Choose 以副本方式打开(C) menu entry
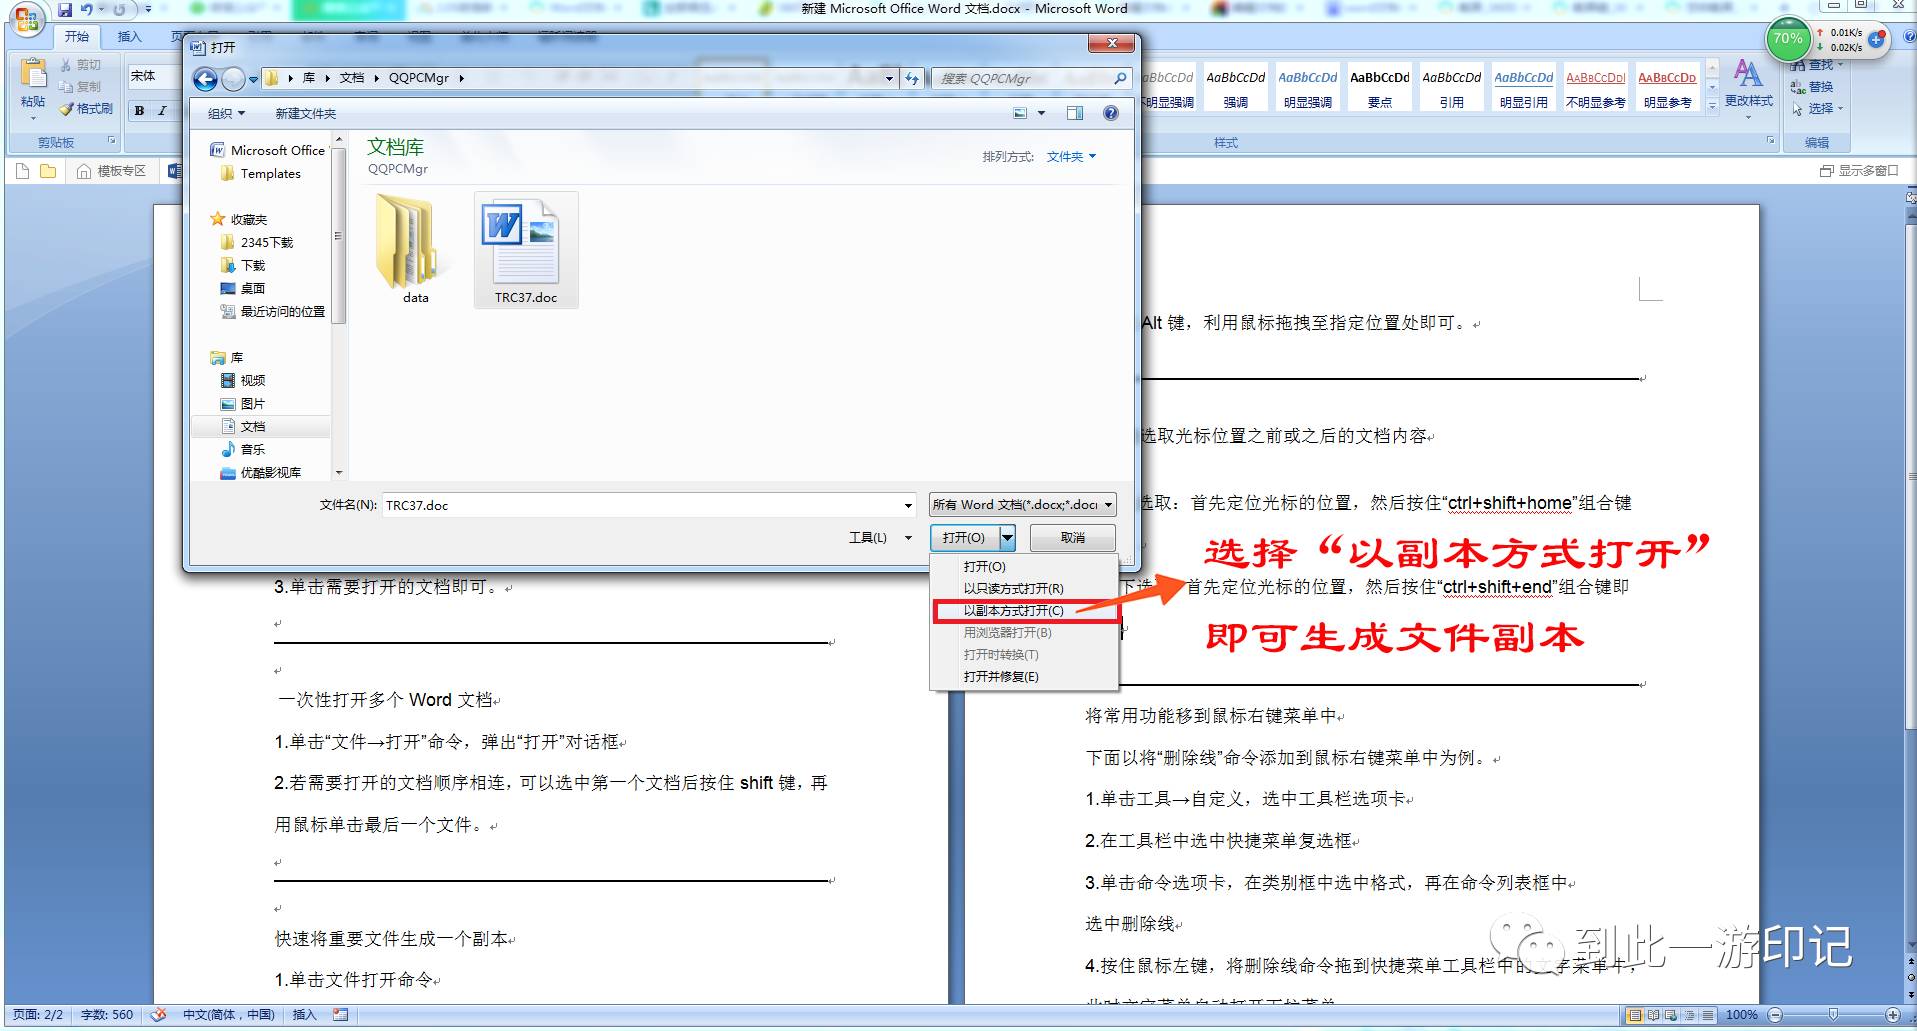1917x1031 pixels. [x=1025, y=611]
